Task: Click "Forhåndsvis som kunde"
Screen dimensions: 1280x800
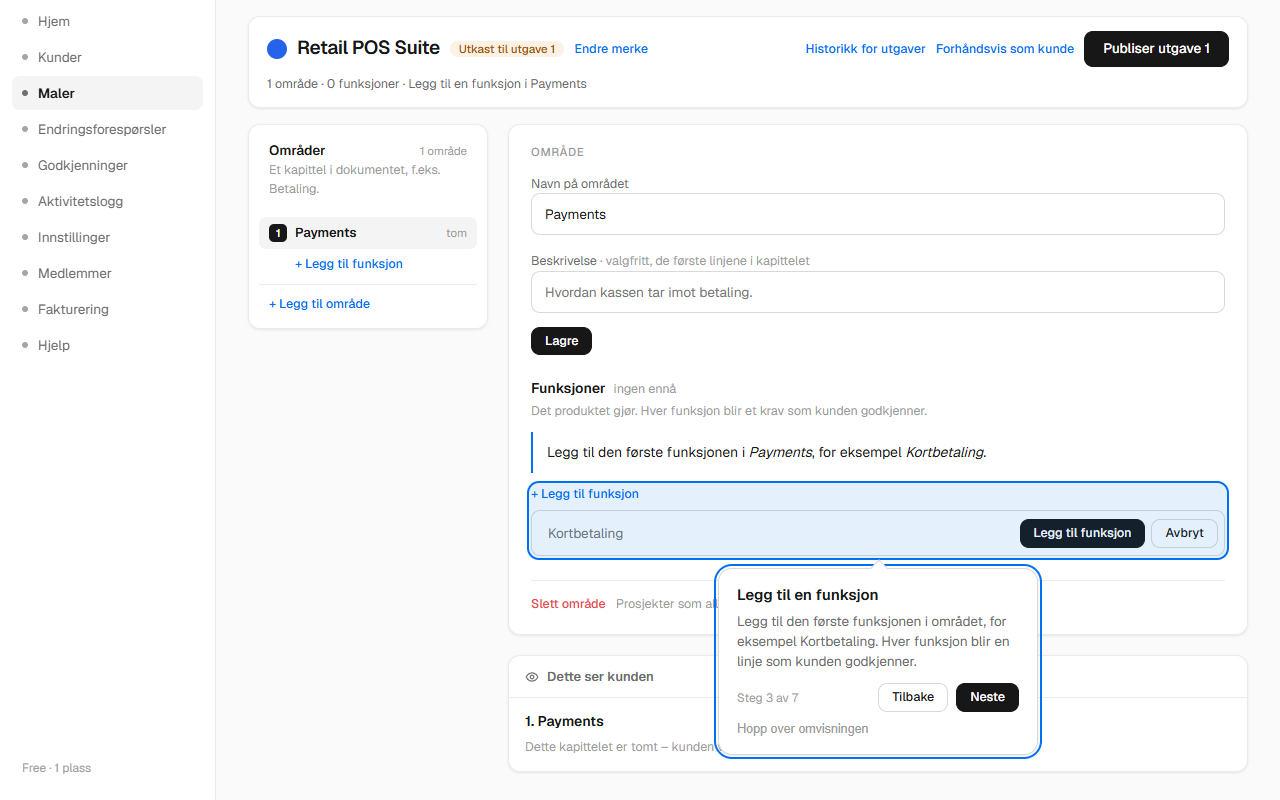Action: pos(1005,49)
